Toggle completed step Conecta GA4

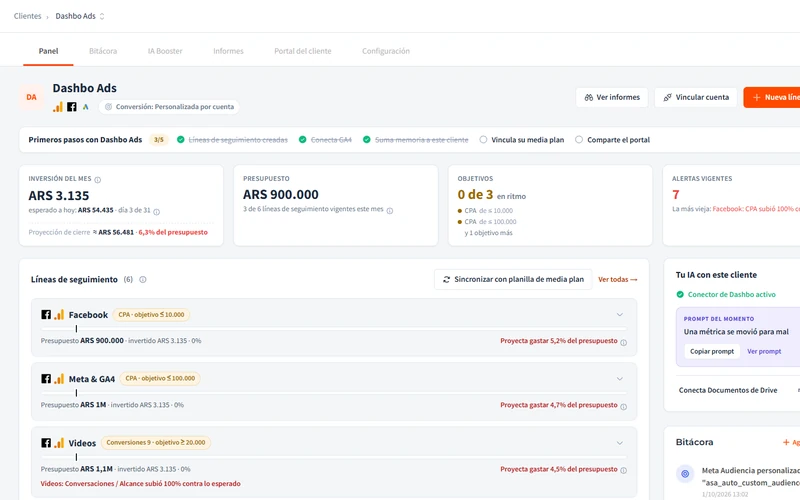pos(325,140)
